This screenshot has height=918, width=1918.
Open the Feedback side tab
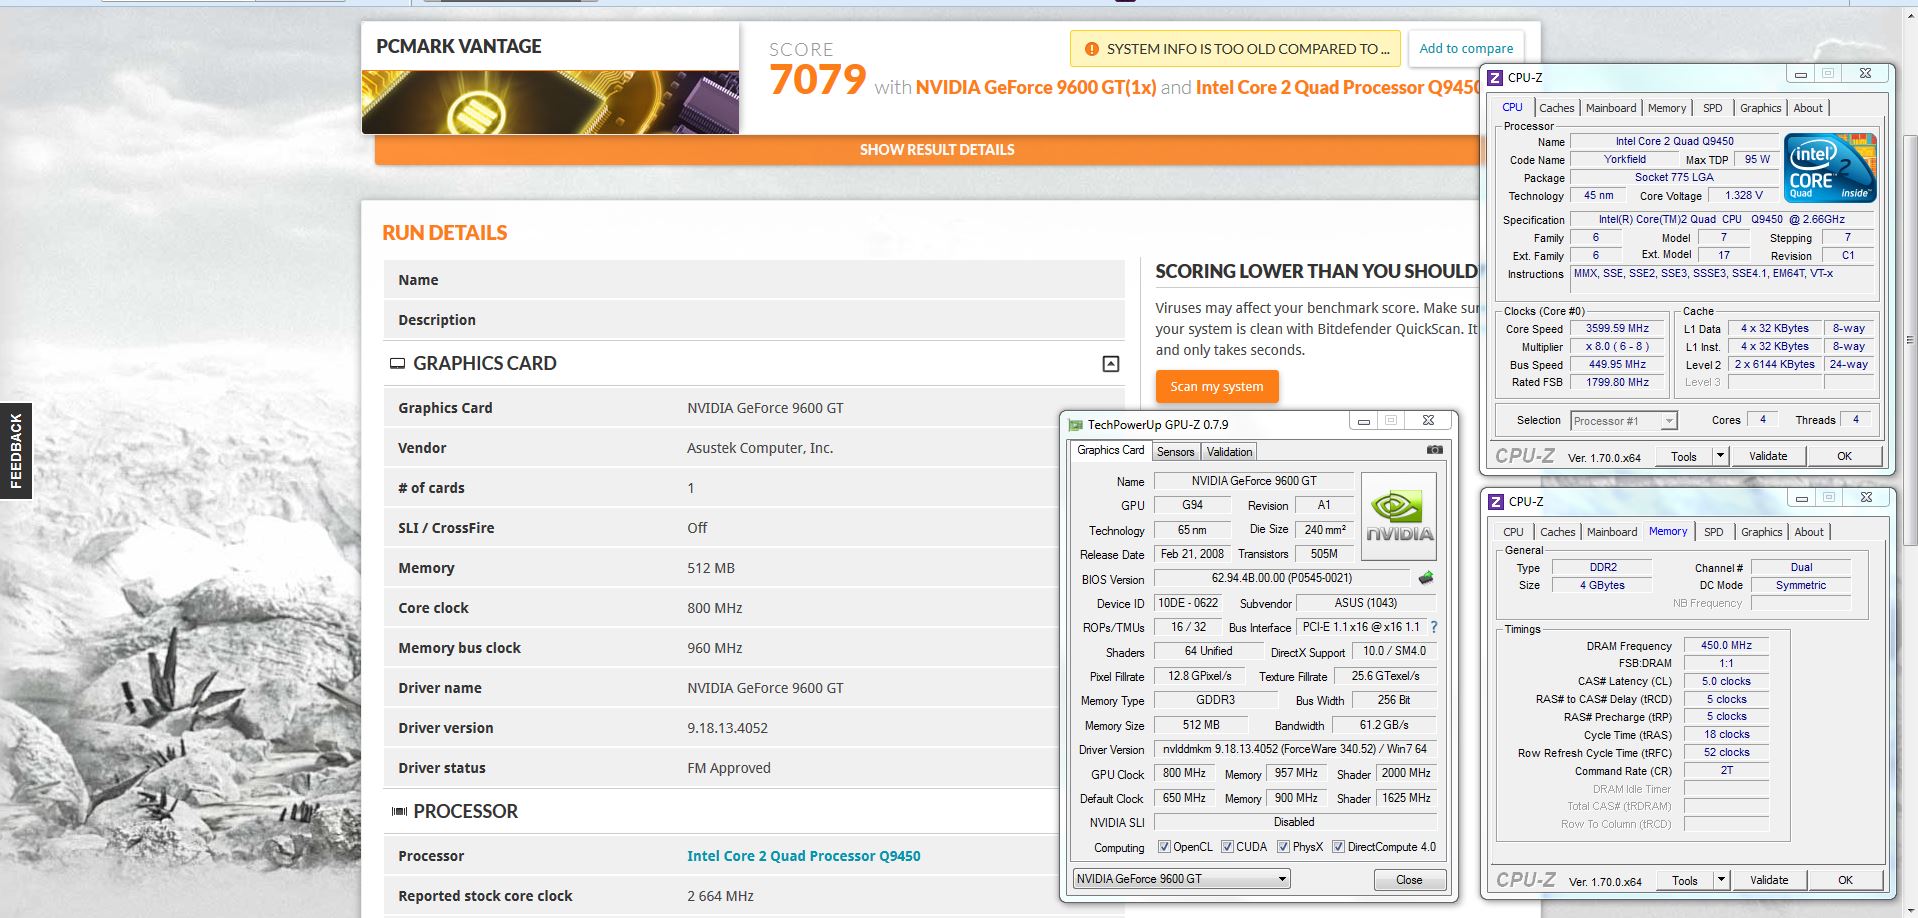(16, 450)
